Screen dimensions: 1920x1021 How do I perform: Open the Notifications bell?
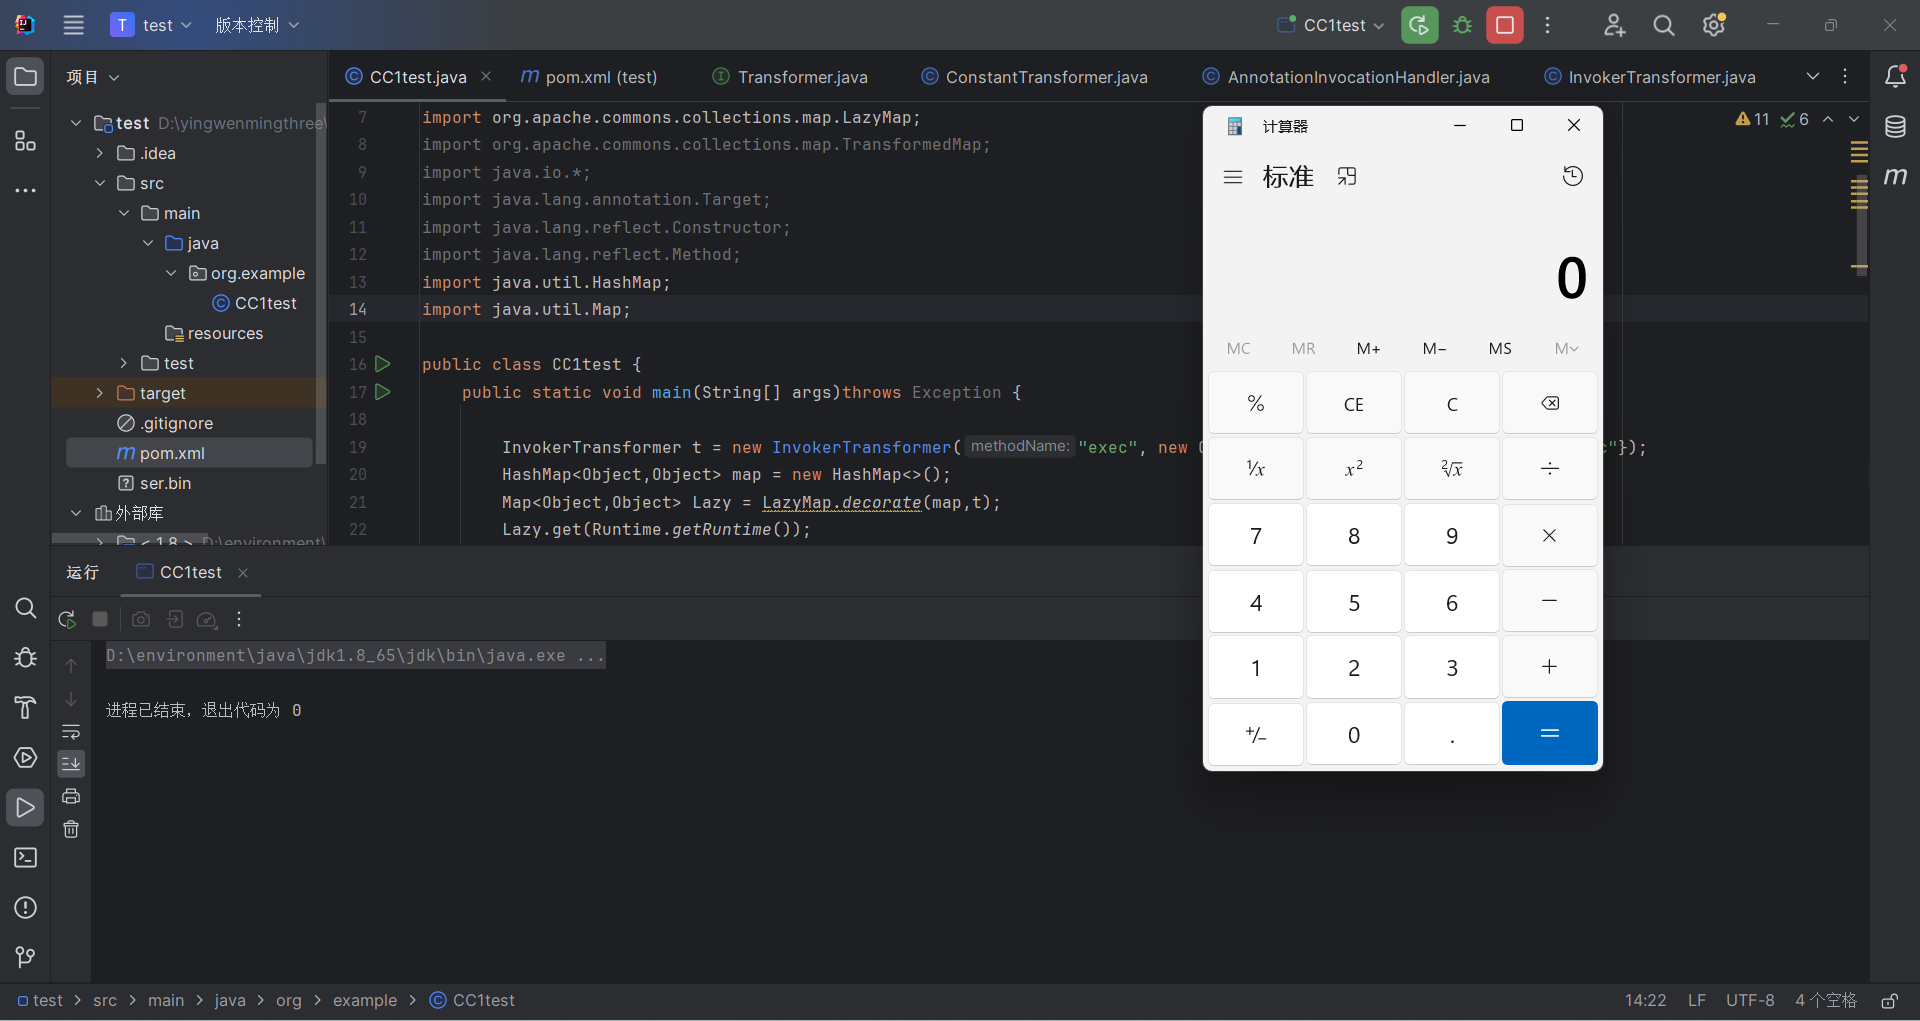[1895, 76]
